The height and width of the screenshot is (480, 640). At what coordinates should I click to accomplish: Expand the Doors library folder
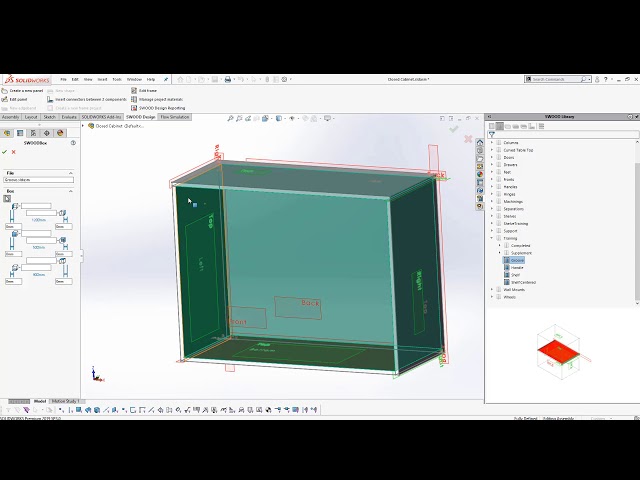pyautogui.click(x=492, y=158)
